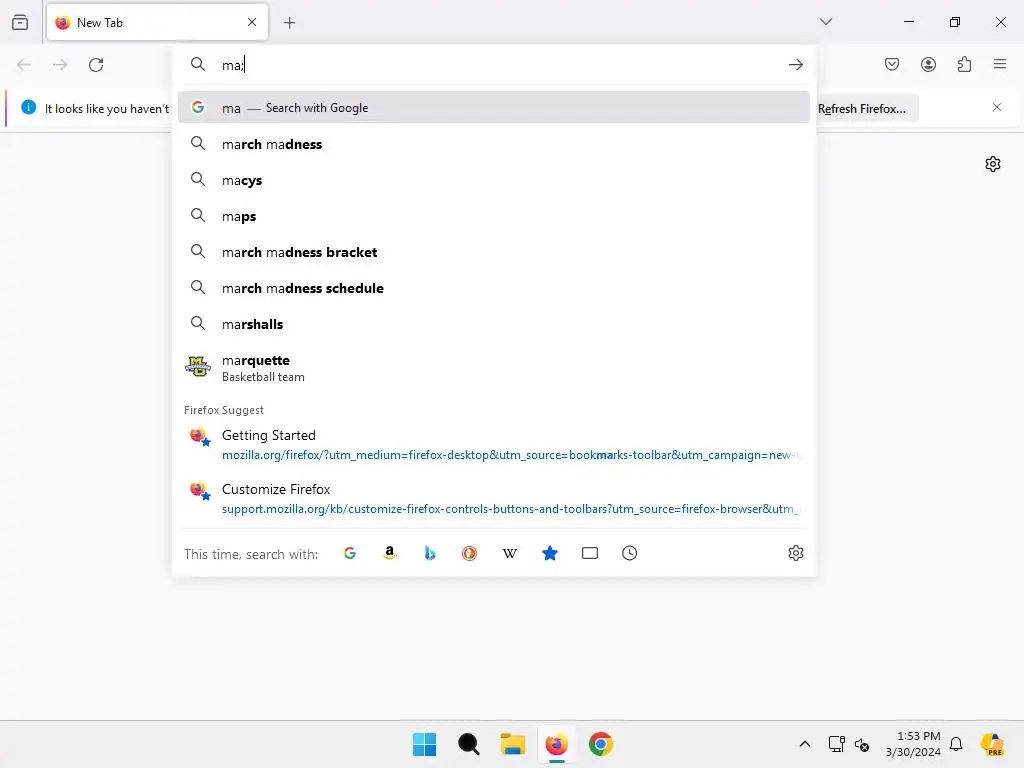The width and height of the screenshot is (1024, 768).
Task: Go forward with the forward arrow
Action: click(x=60, y=65)
